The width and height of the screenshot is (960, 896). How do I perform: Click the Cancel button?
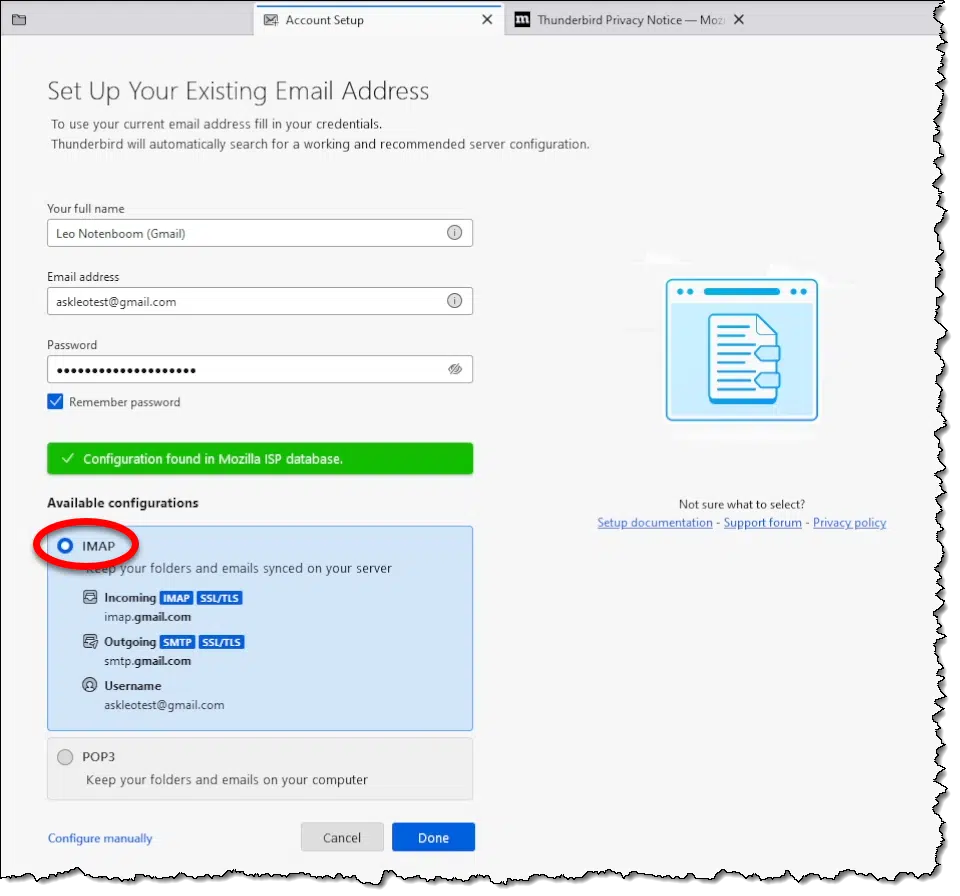(x=342, y=837)
